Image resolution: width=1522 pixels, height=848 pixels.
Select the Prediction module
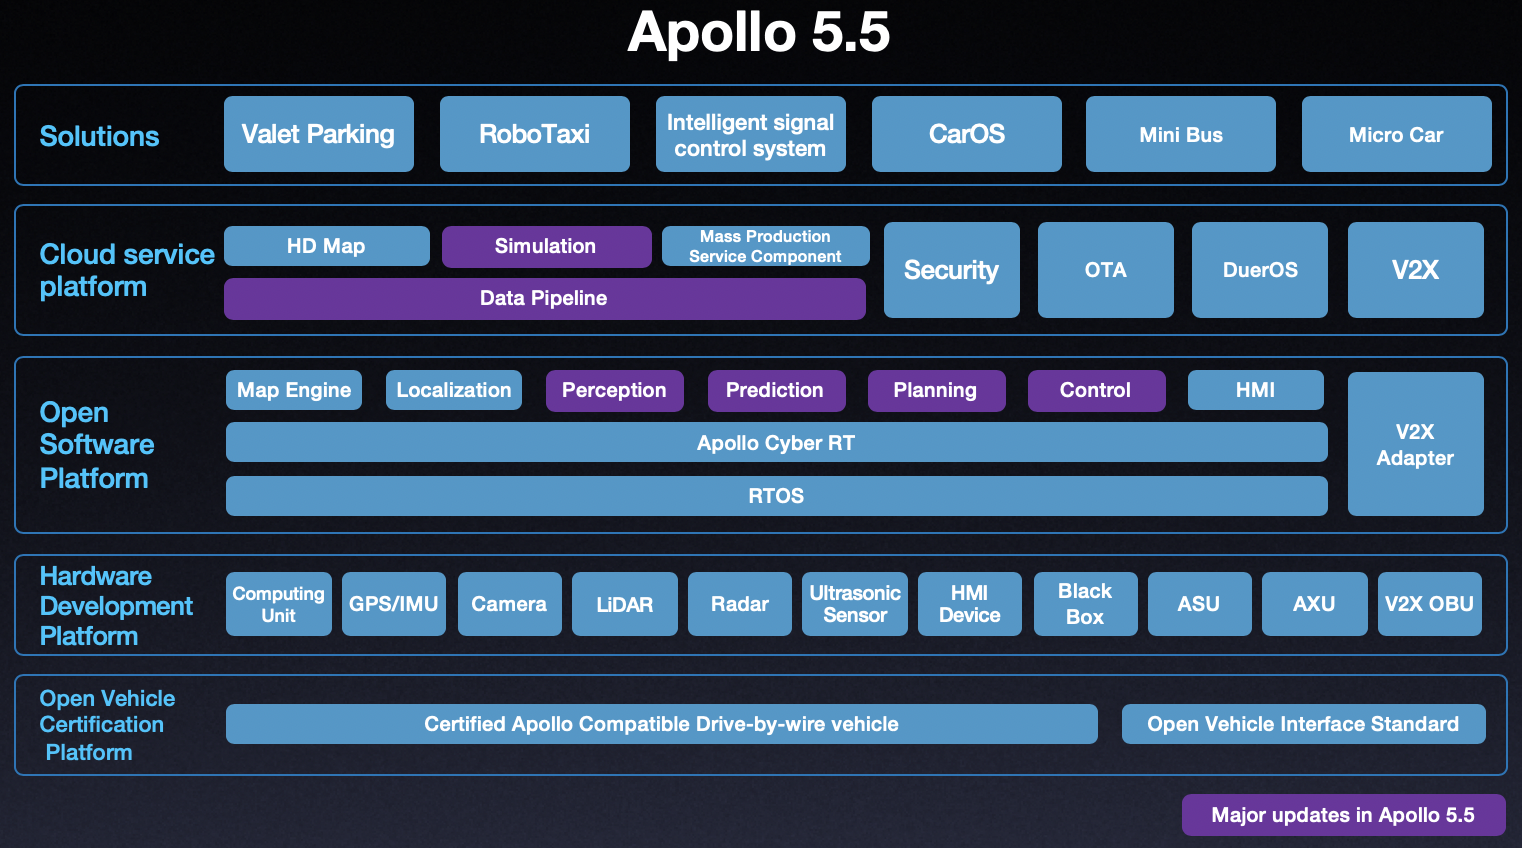click(x=776, y=390)
